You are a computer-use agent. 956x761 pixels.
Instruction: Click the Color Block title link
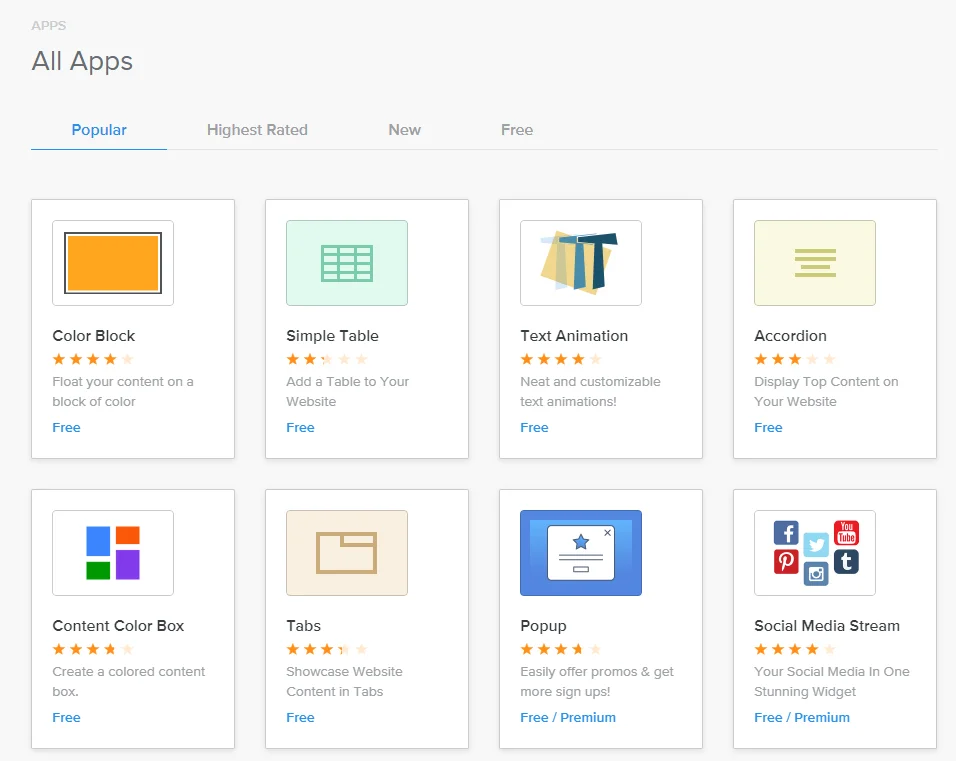pyautogui.click(x=94, y=336)
